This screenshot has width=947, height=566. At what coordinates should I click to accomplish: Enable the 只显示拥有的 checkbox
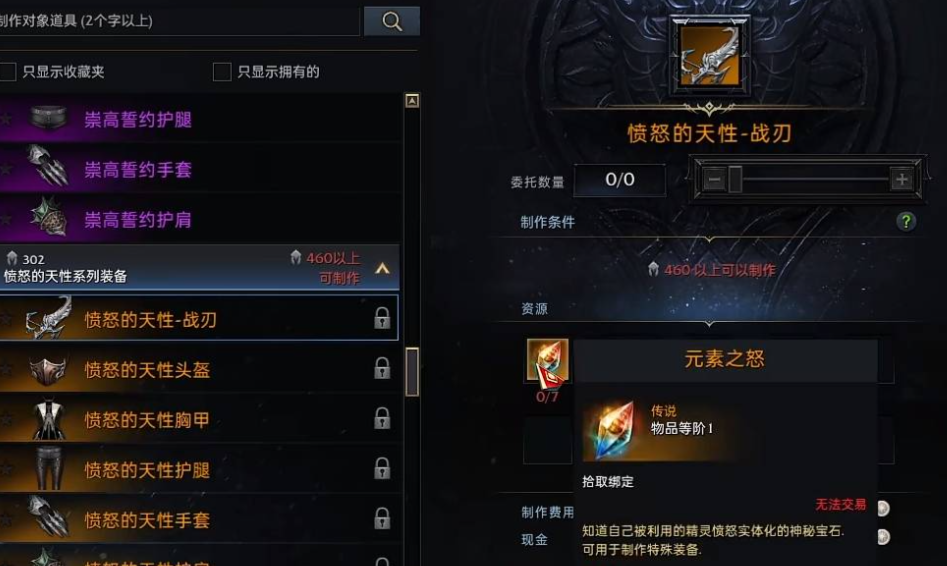222,72
